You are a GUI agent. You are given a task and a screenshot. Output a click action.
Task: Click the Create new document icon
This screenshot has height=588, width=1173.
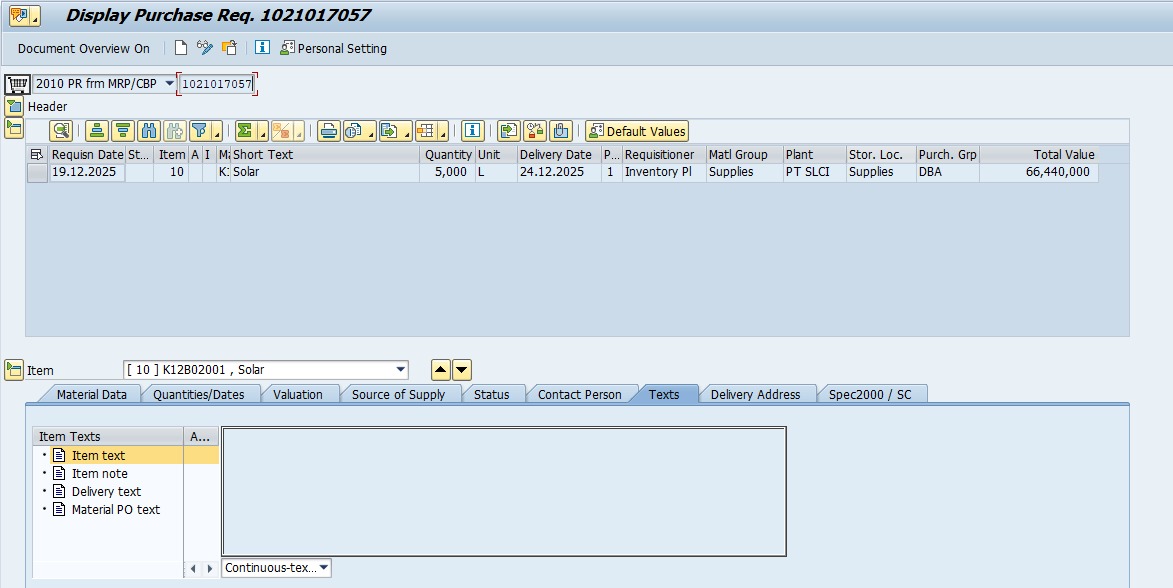tap(181, 48)
